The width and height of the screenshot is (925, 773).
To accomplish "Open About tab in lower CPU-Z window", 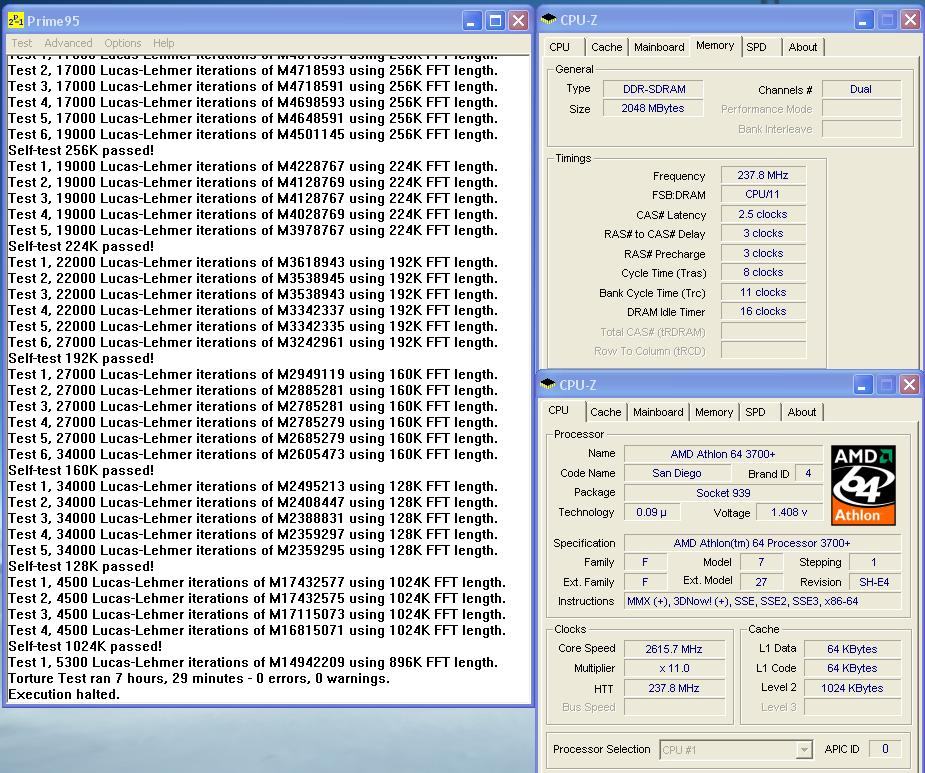I will [802, 412].
